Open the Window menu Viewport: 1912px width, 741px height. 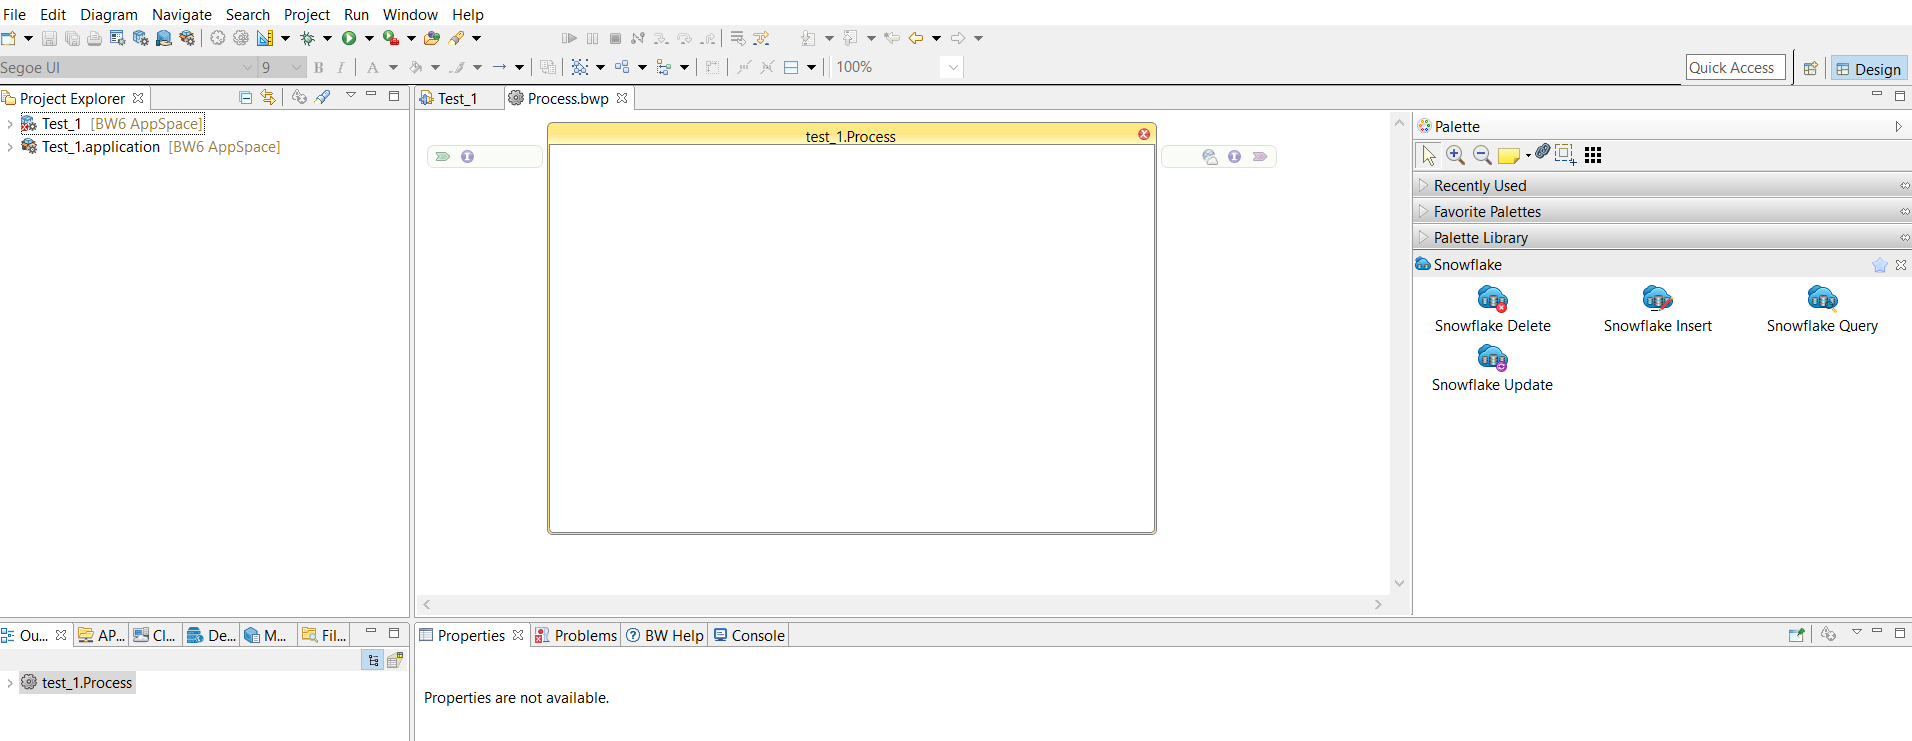pos(410,14)
